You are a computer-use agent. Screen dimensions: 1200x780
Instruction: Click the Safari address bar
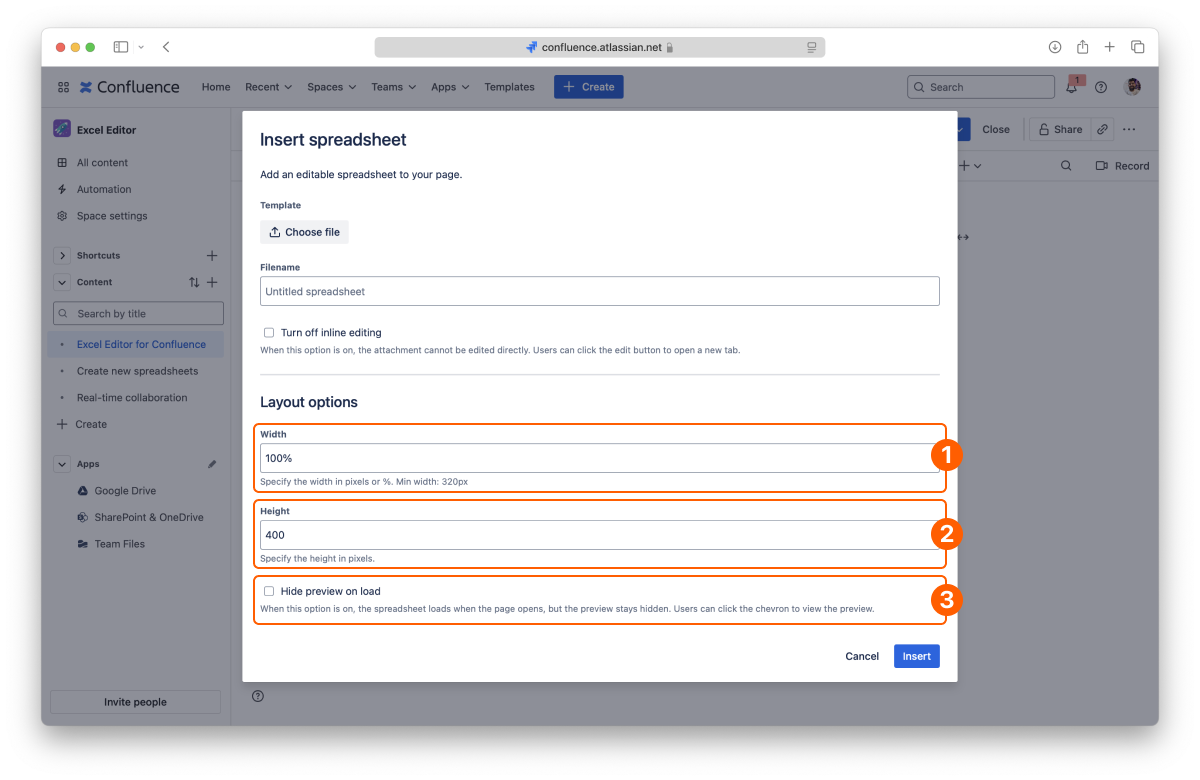[x=600, y=47]
